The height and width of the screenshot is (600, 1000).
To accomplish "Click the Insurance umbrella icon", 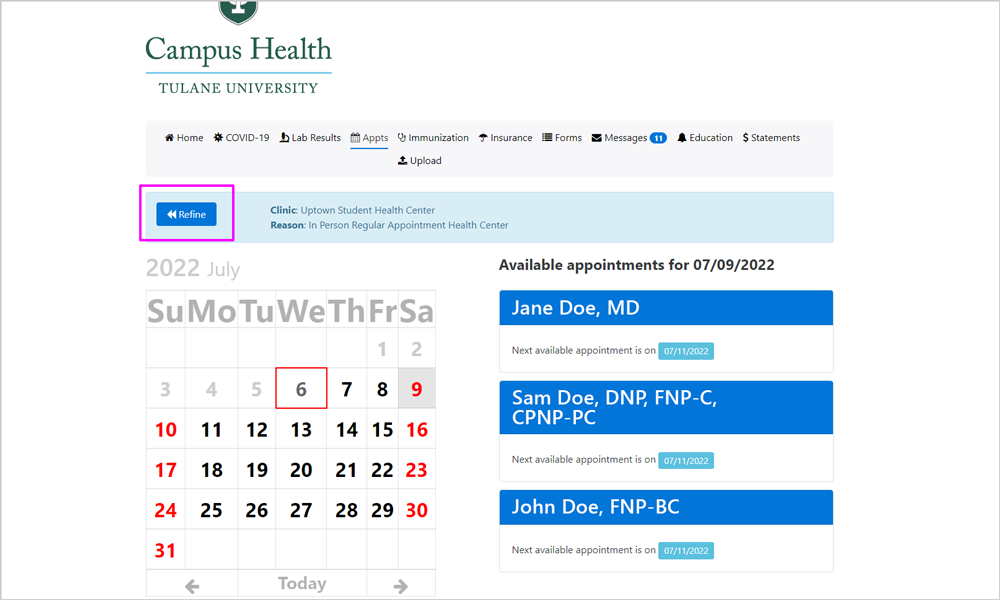I will pos(483,138).
